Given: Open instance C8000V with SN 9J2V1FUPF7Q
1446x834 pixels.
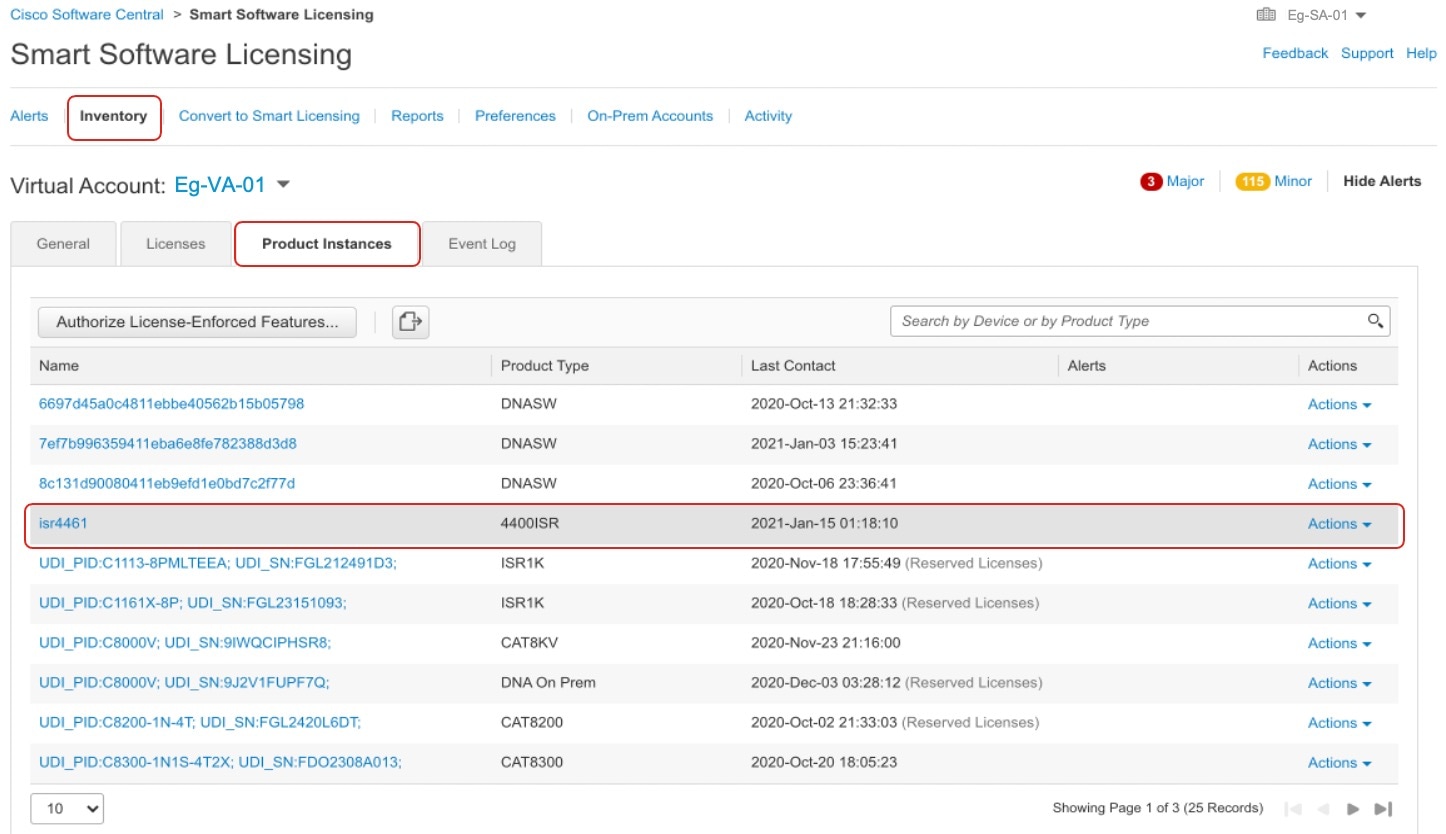Looking at the screenshot, I should tap(184, 683).
